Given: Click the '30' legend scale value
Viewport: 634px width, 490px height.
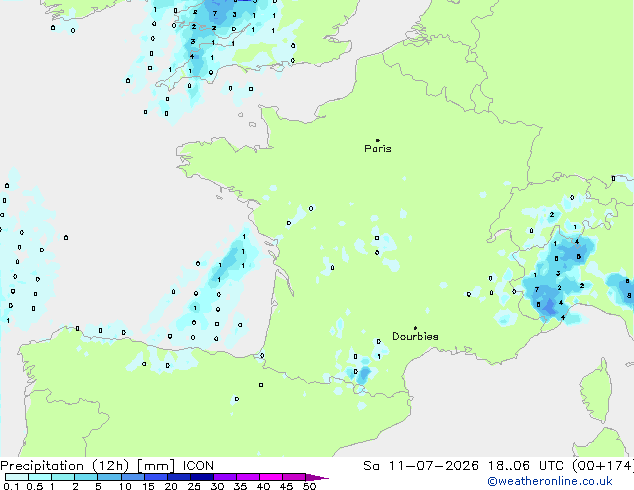Looking at the screenshot, I should point(217,486).
